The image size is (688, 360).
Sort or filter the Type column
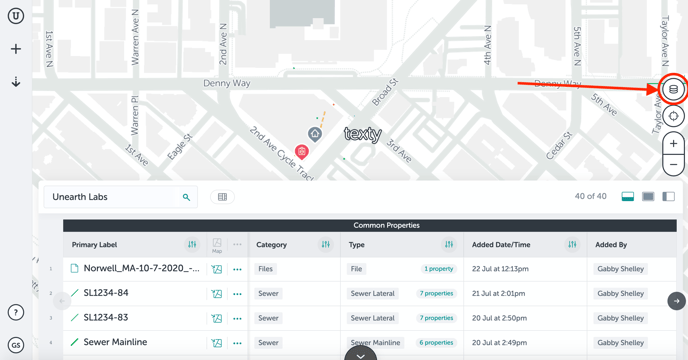coord(449,245)
